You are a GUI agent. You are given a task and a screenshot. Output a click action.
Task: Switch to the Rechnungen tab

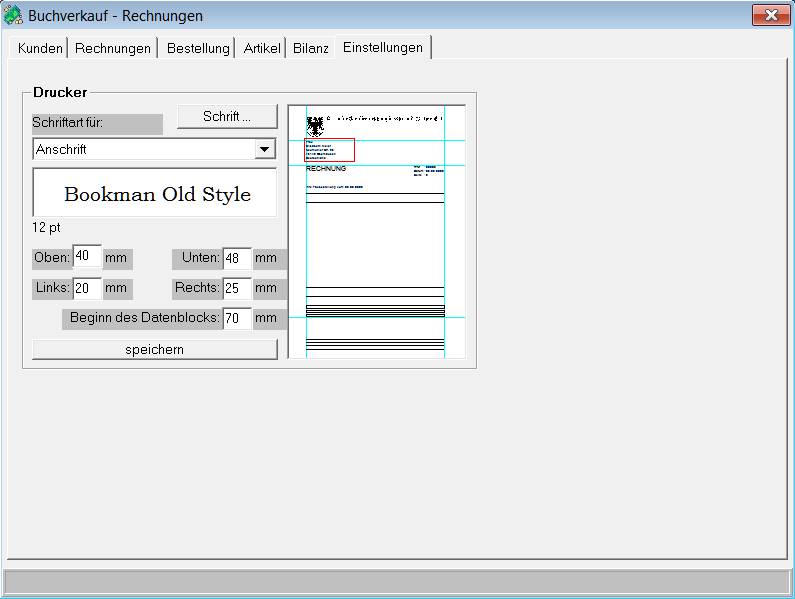point(113,48)
